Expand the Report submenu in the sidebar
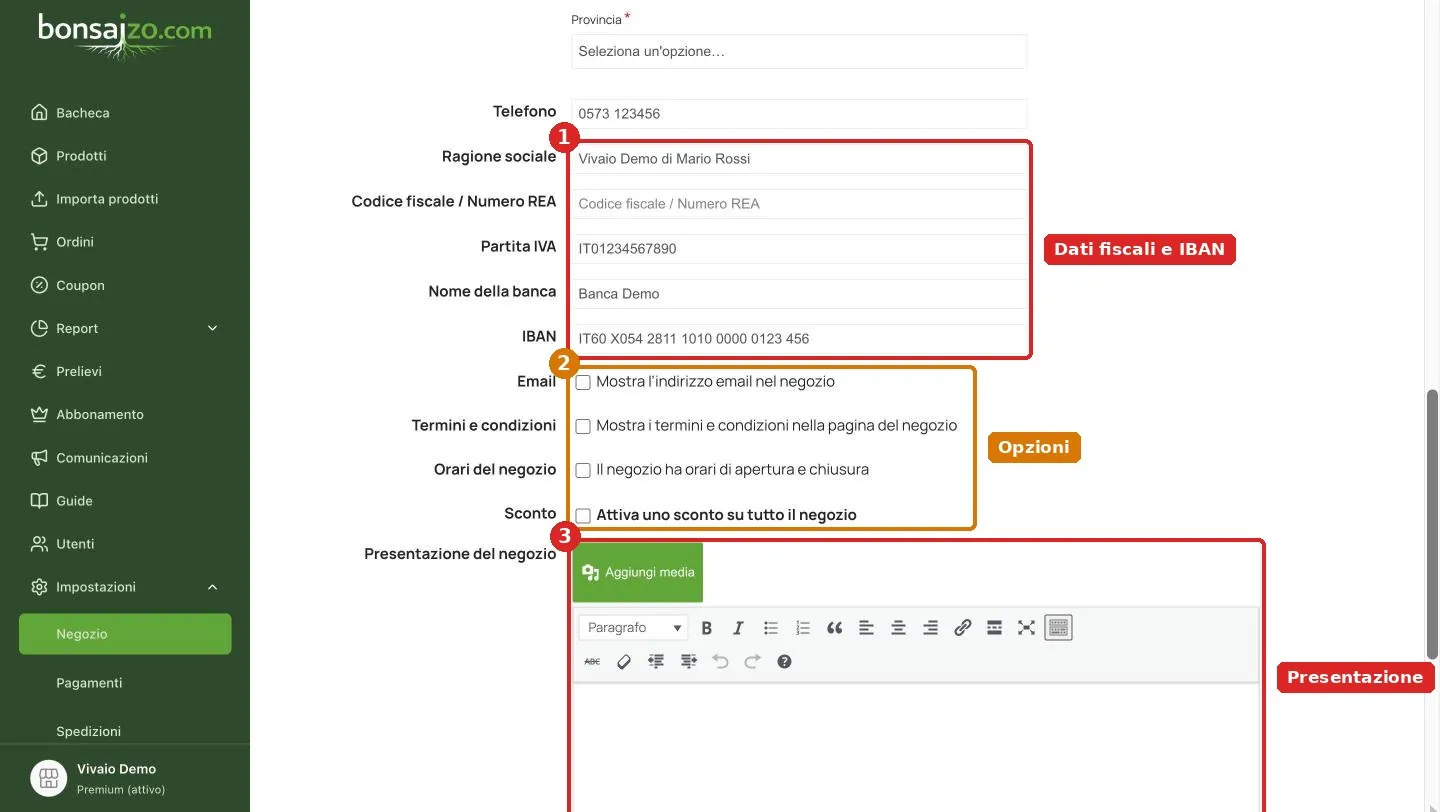 [212, 329]
